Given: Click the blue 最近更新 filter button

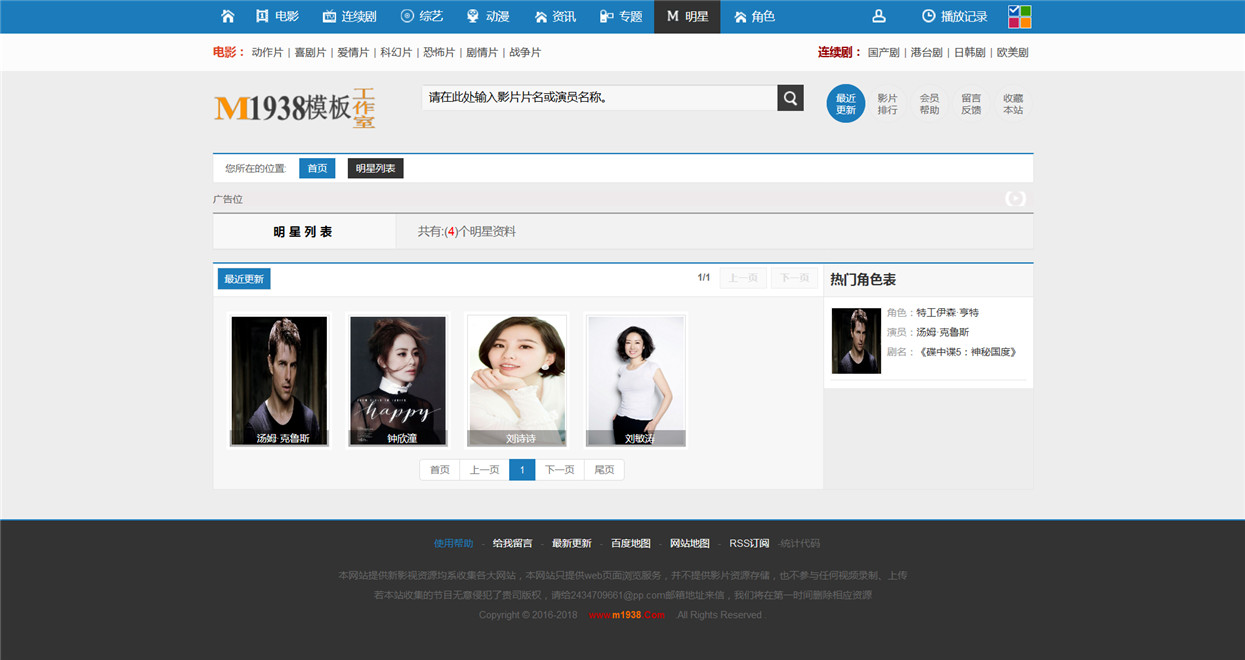Looking at the screenshot, I should 244,279.
